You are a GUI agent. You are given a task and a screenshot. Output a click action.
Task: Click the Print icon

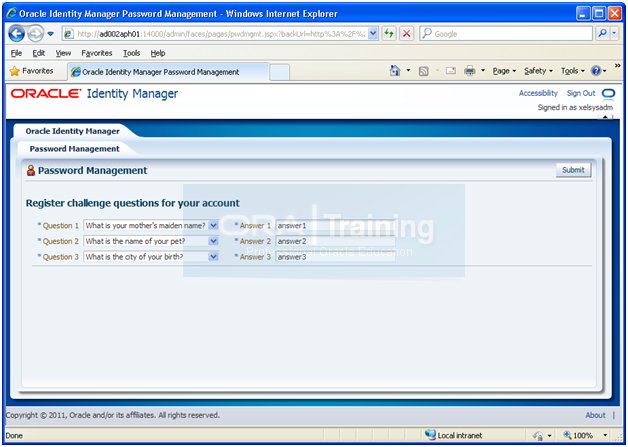(469, 71)
